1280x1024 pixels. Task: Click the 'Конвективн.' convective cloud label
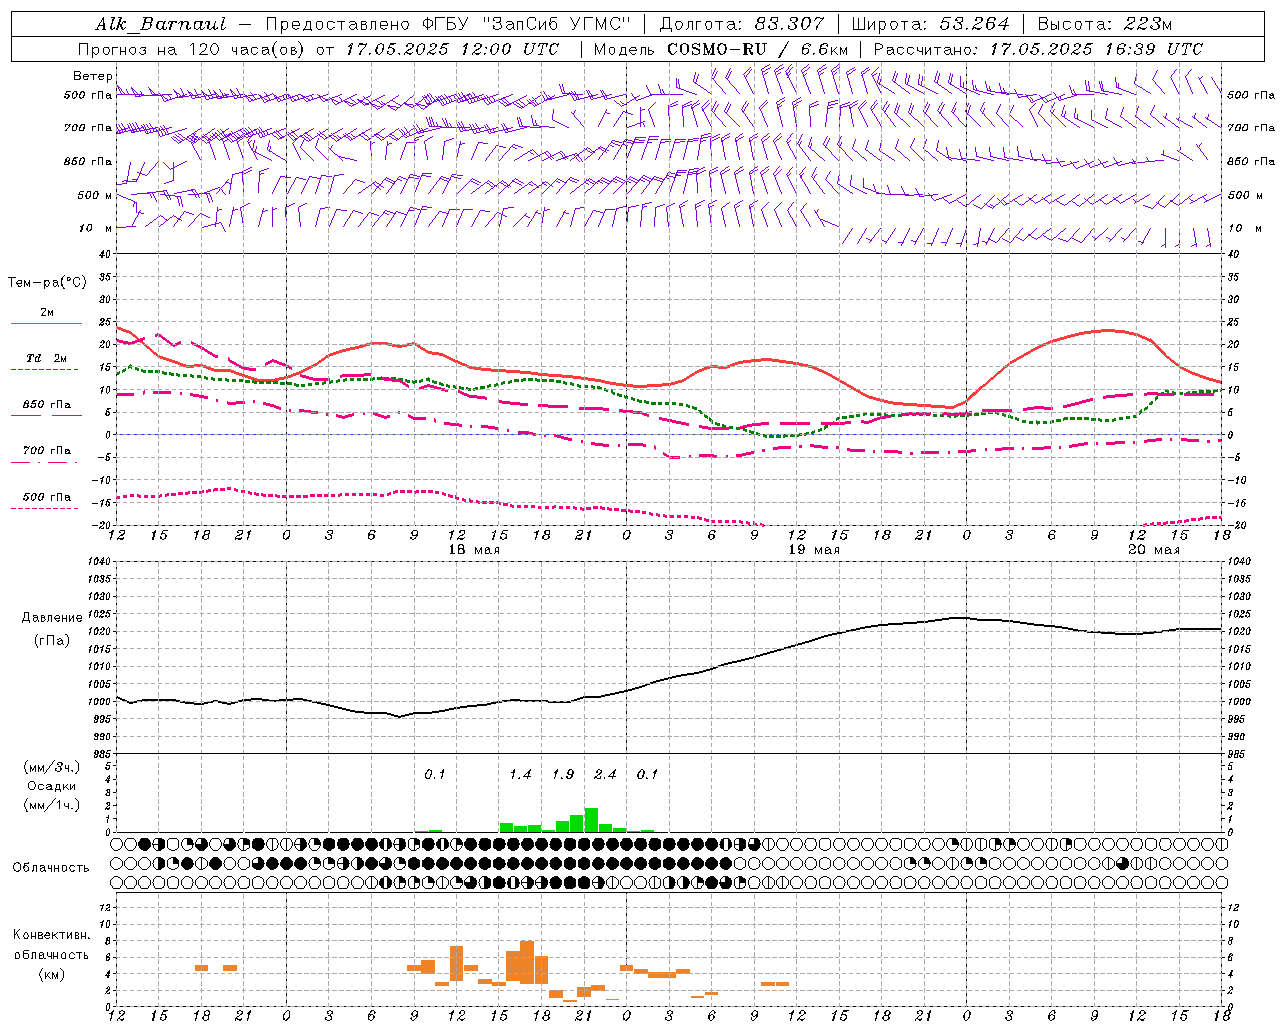52,935
